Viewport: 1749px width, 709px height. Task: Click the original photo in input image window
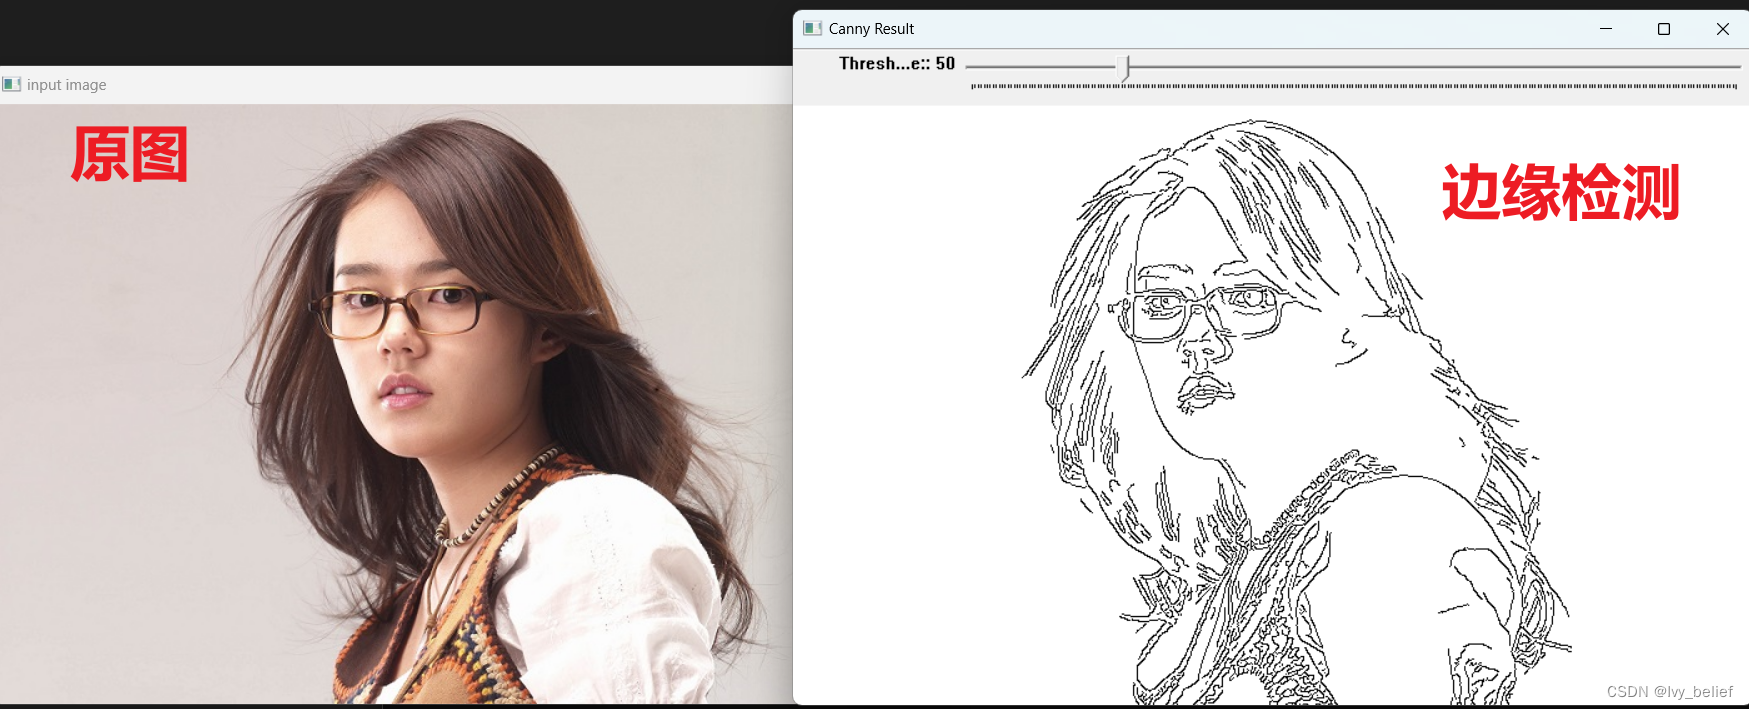[x=396, y=404]
